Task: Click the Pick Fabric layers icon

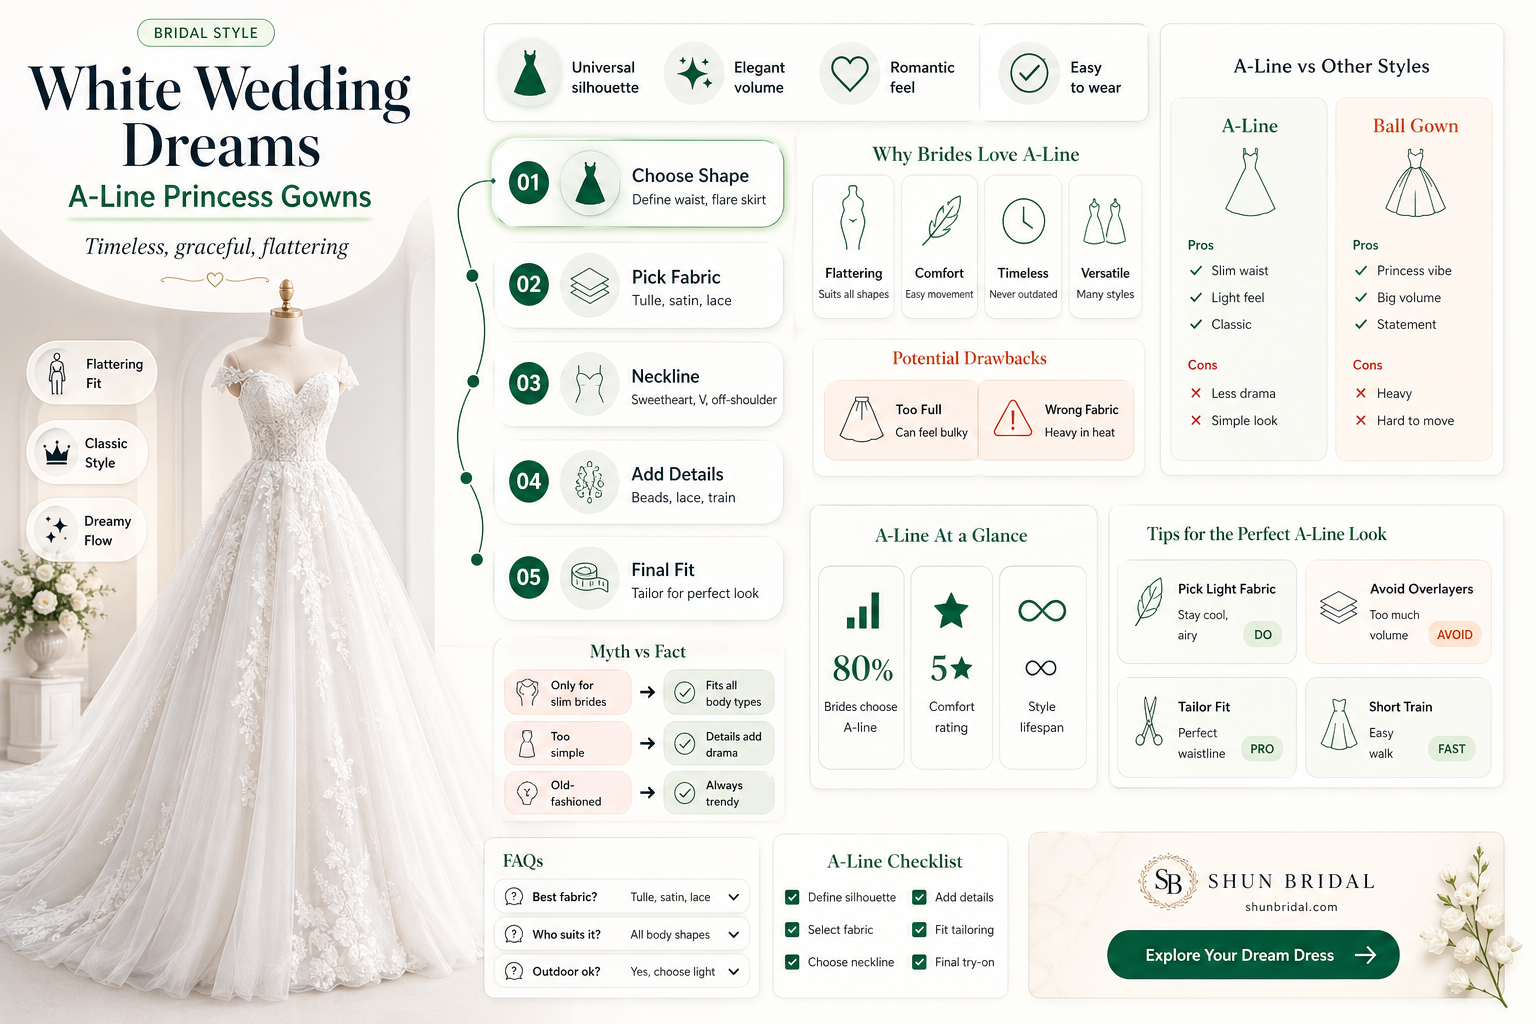Action: click(x=590, y=286)
